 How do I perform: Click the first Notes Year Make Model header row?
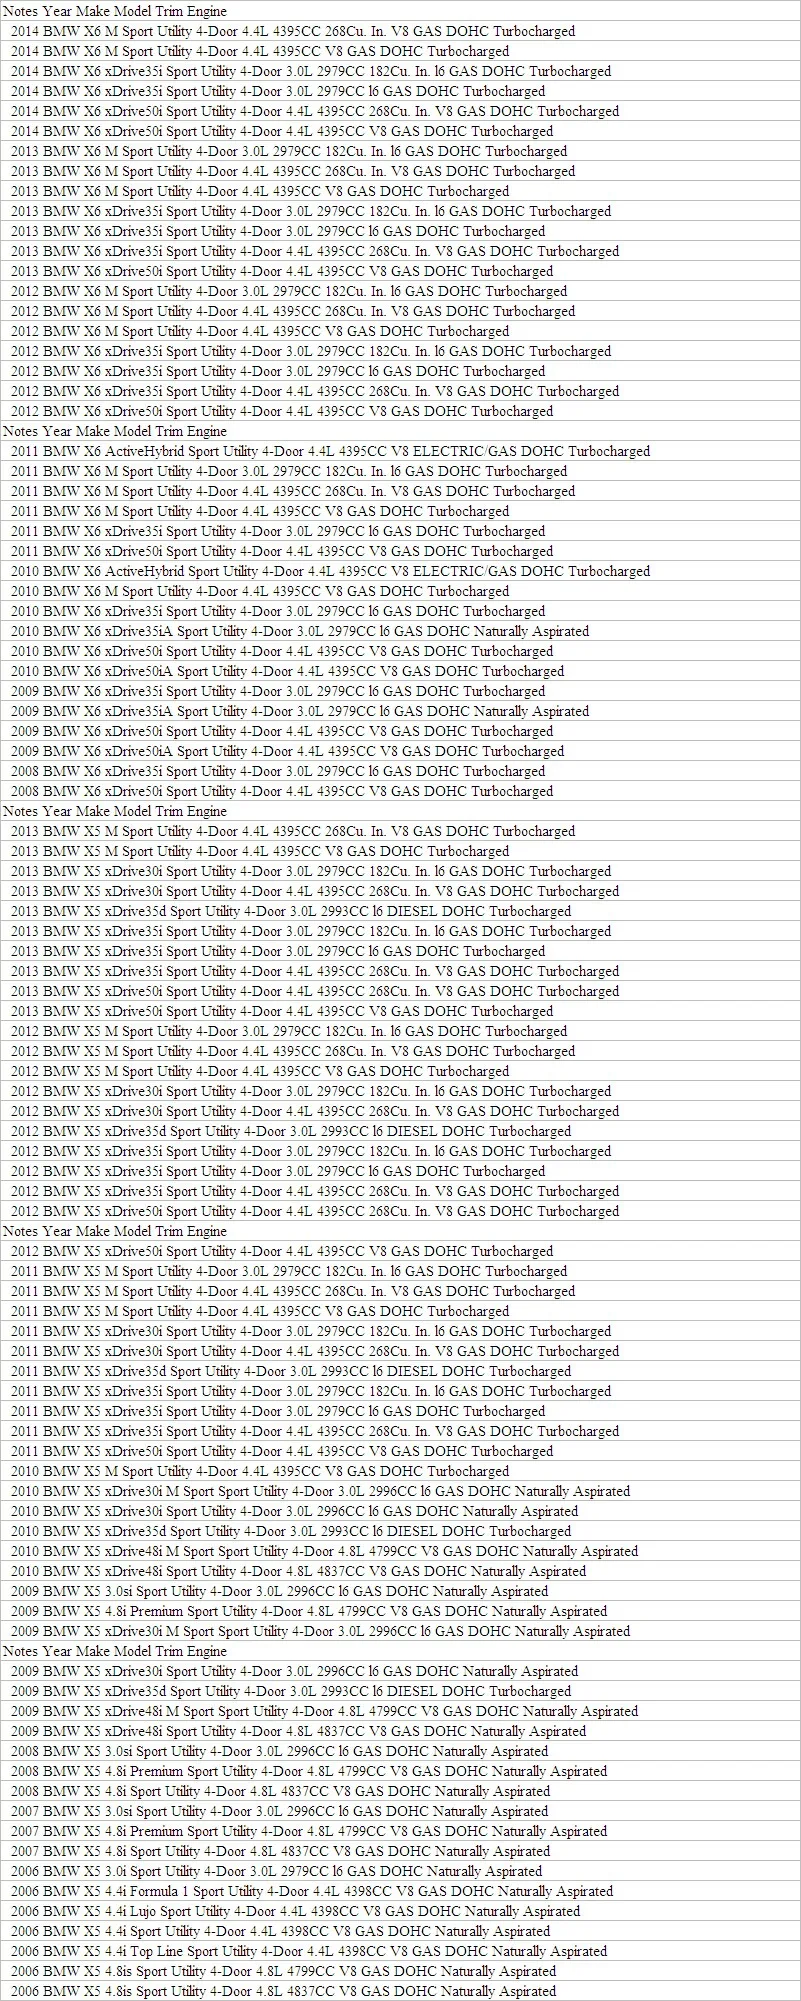pos(400,11)
